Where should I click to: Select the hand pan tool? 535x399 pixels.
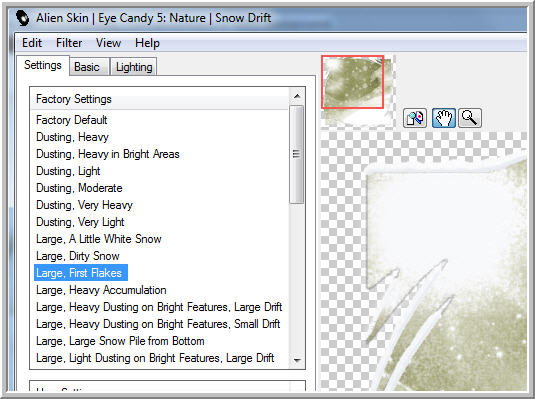point(444,118)
